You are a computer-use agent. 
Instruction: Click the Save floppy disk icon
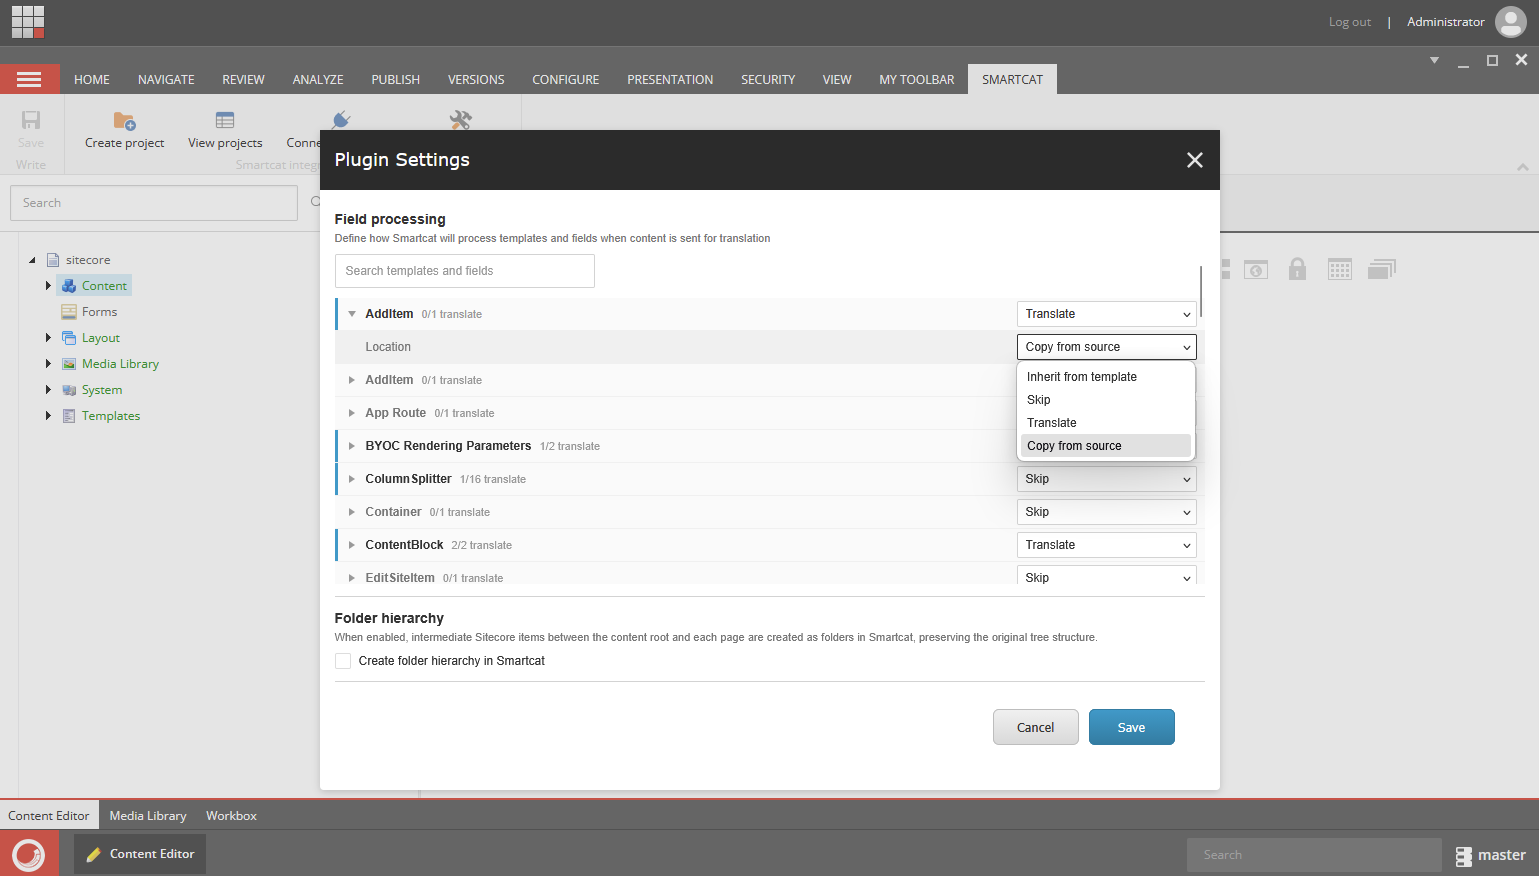pyautogui.click(x=31, y=120)
